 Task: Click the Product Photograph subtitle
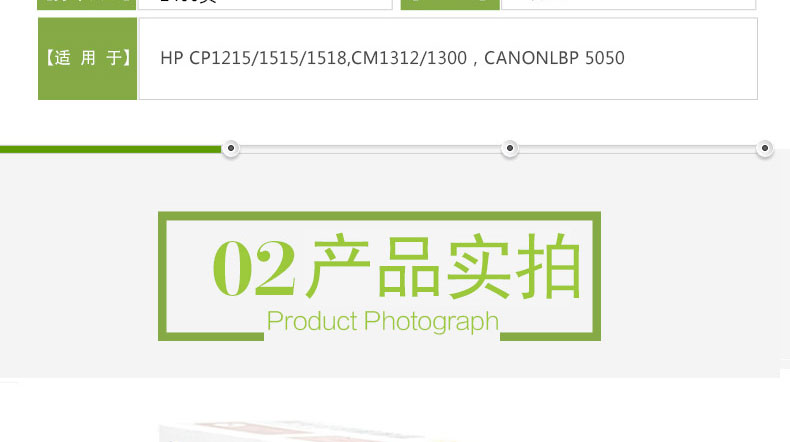tap(383, 321)
